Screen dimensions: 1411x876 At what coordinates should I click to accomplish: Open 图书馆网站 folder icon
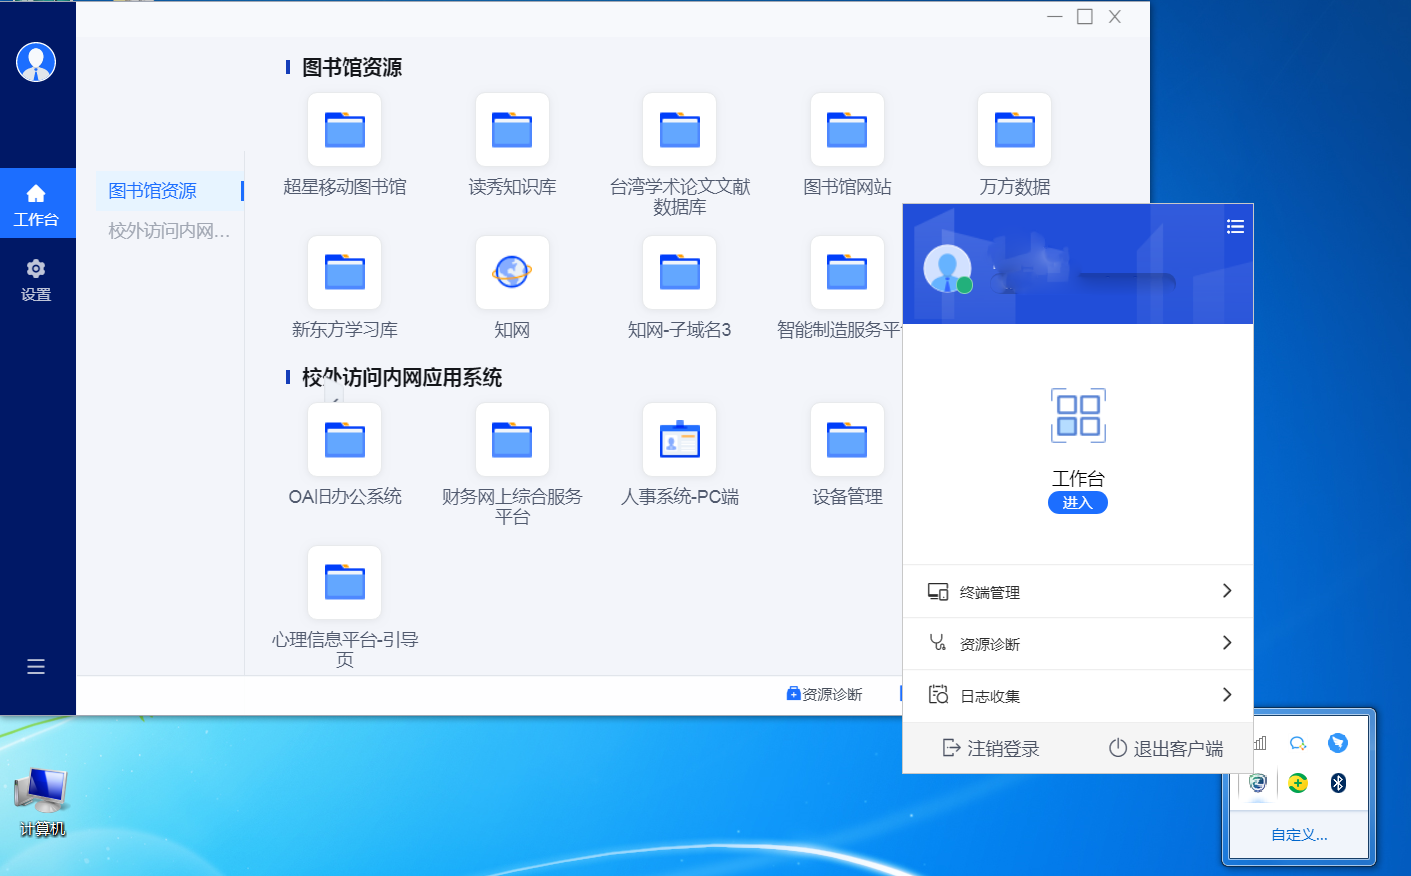pyautogui.click(x=847, y=130)
